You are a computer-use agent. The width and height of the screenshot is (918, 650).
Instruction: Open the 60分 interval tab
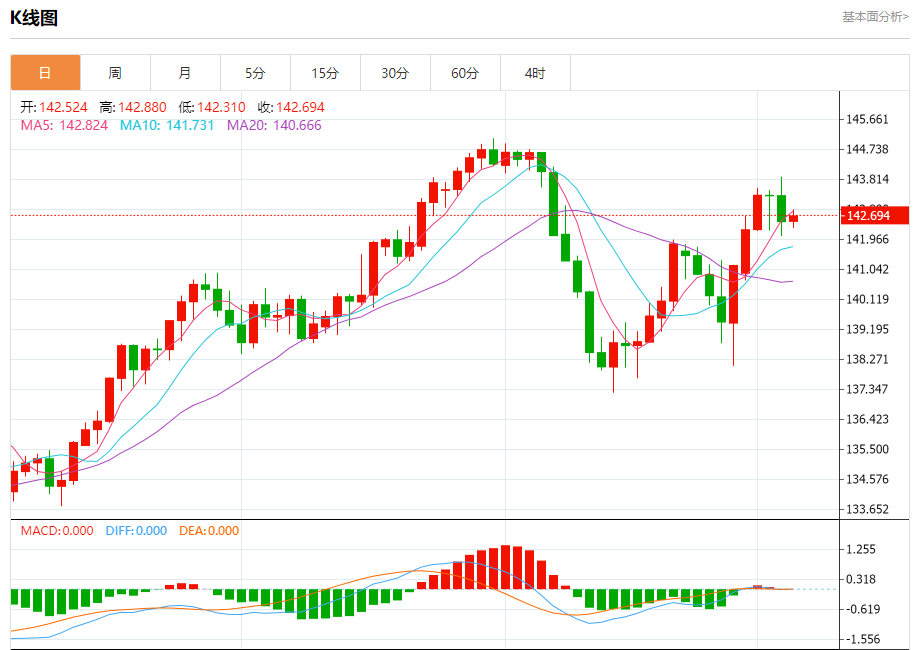tap(465, 73)
